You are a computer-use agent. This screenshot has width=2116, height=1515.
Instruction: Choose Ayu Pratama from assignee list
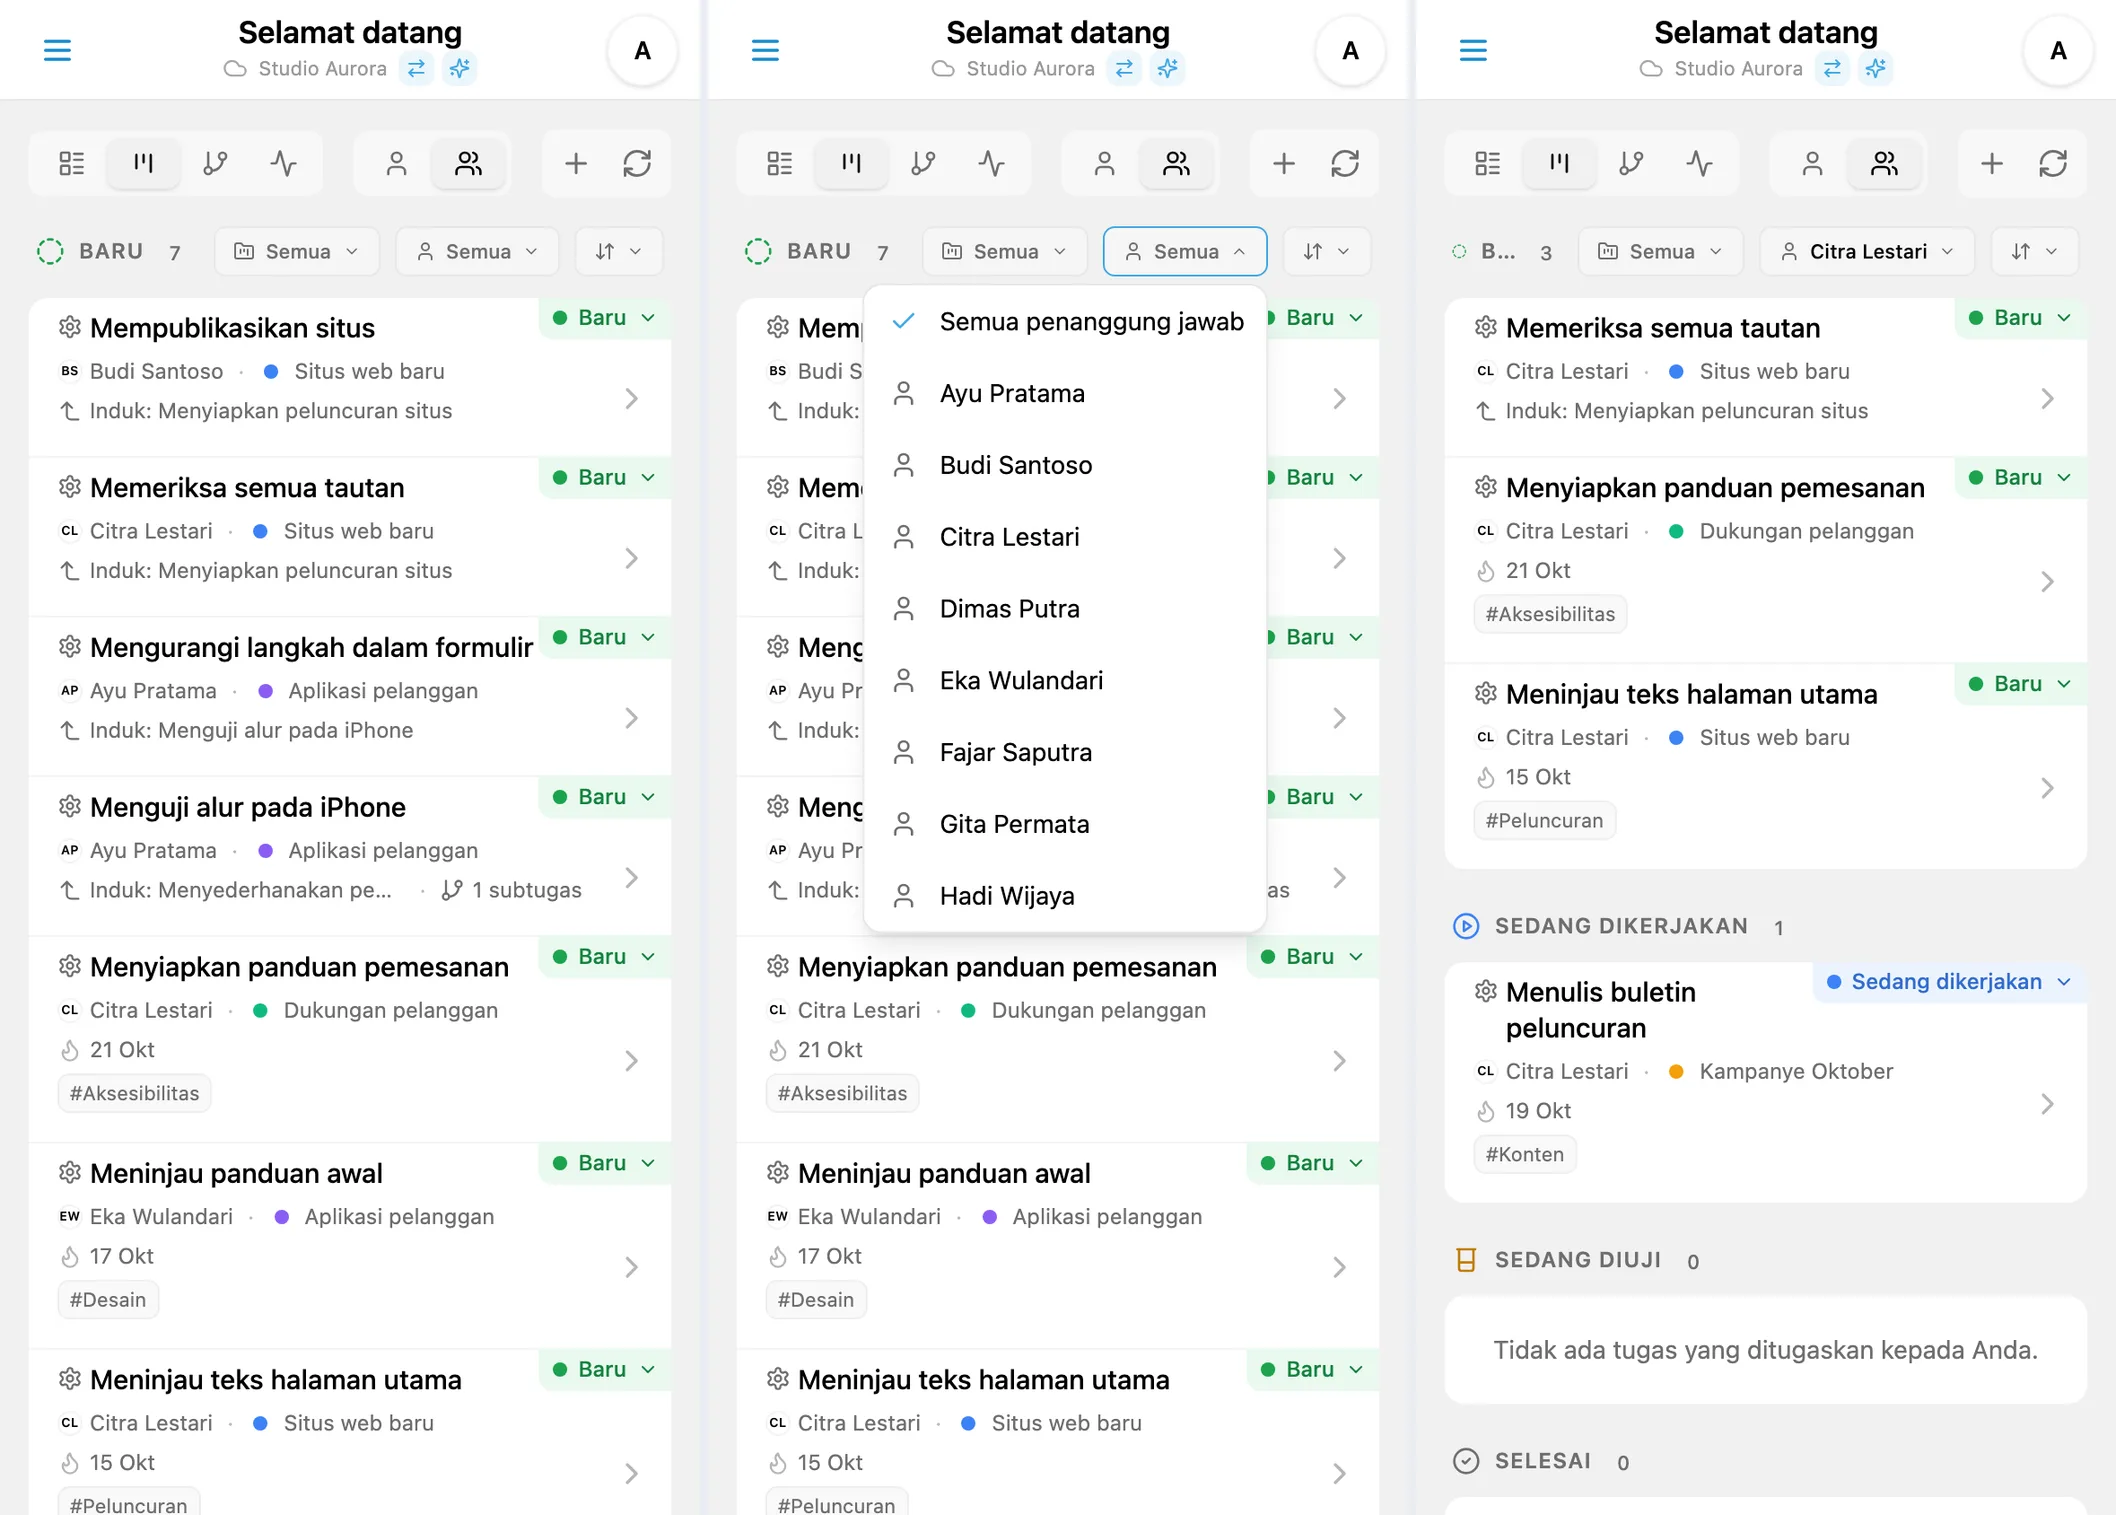pyautogui.click(x=1065, y=393)
